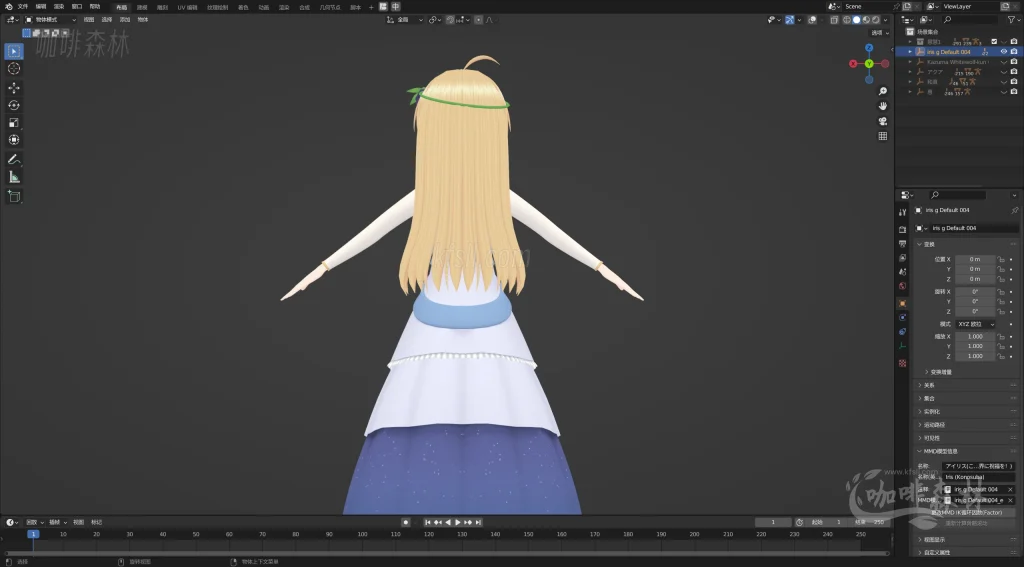Open the Object properties tab
Viewport: 1024px width, 567px height.
(x=903, y=303)
